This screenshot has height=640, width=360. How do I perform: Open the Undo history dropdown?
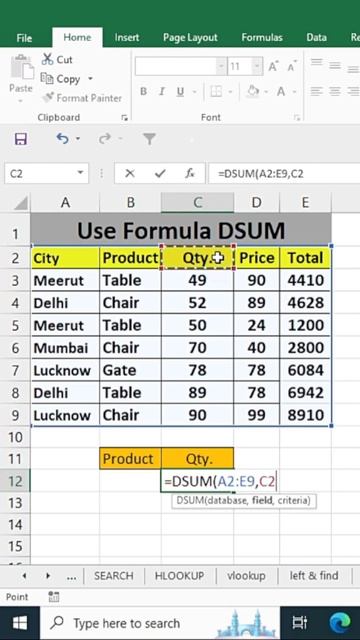(78, 139)
